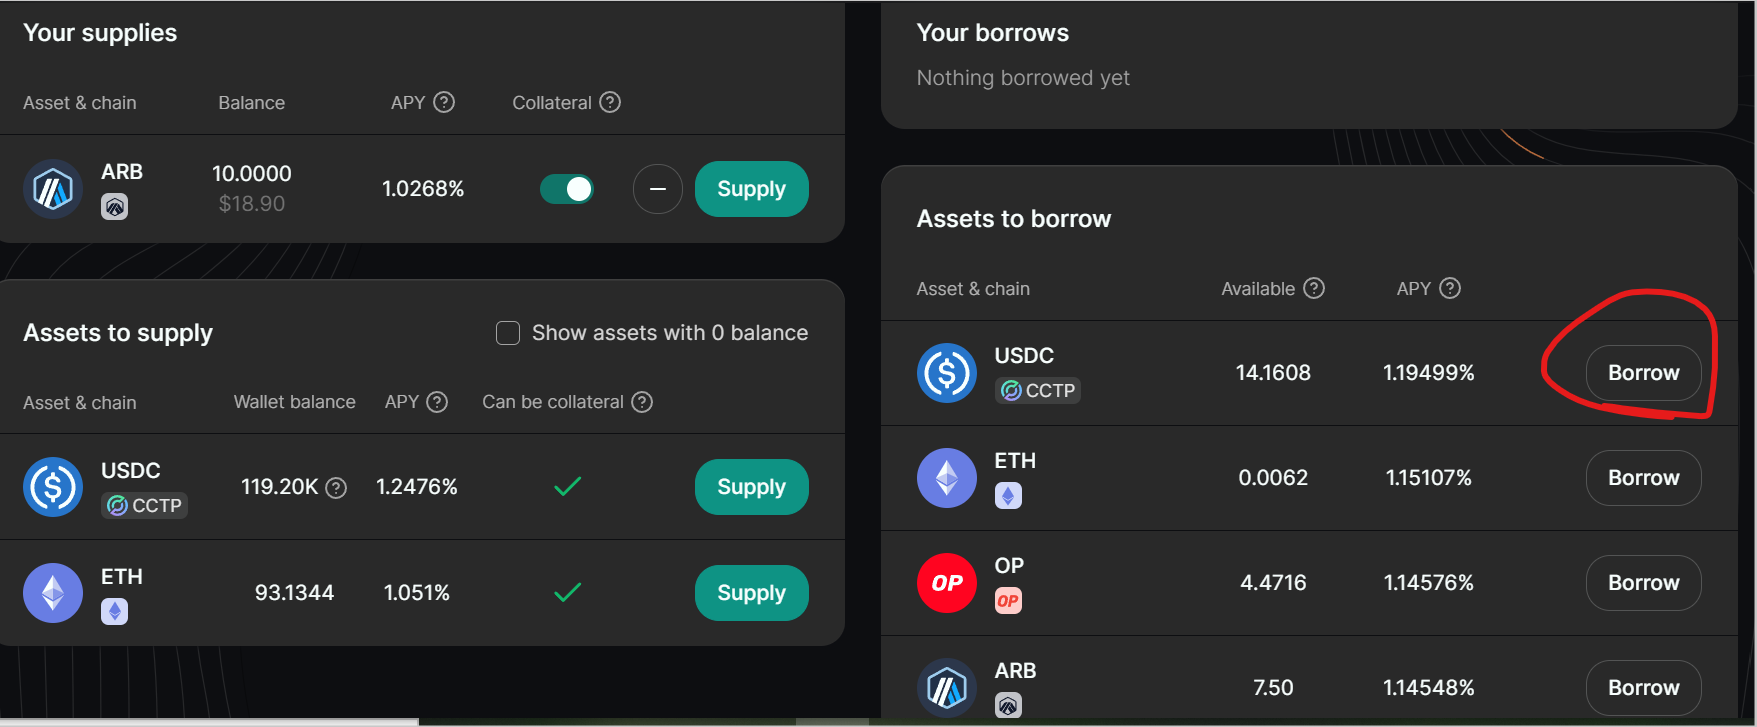Click the APY help icon in Your supplies header
1757x727 pixels.
pyautogui.click(x=444, y=102)
